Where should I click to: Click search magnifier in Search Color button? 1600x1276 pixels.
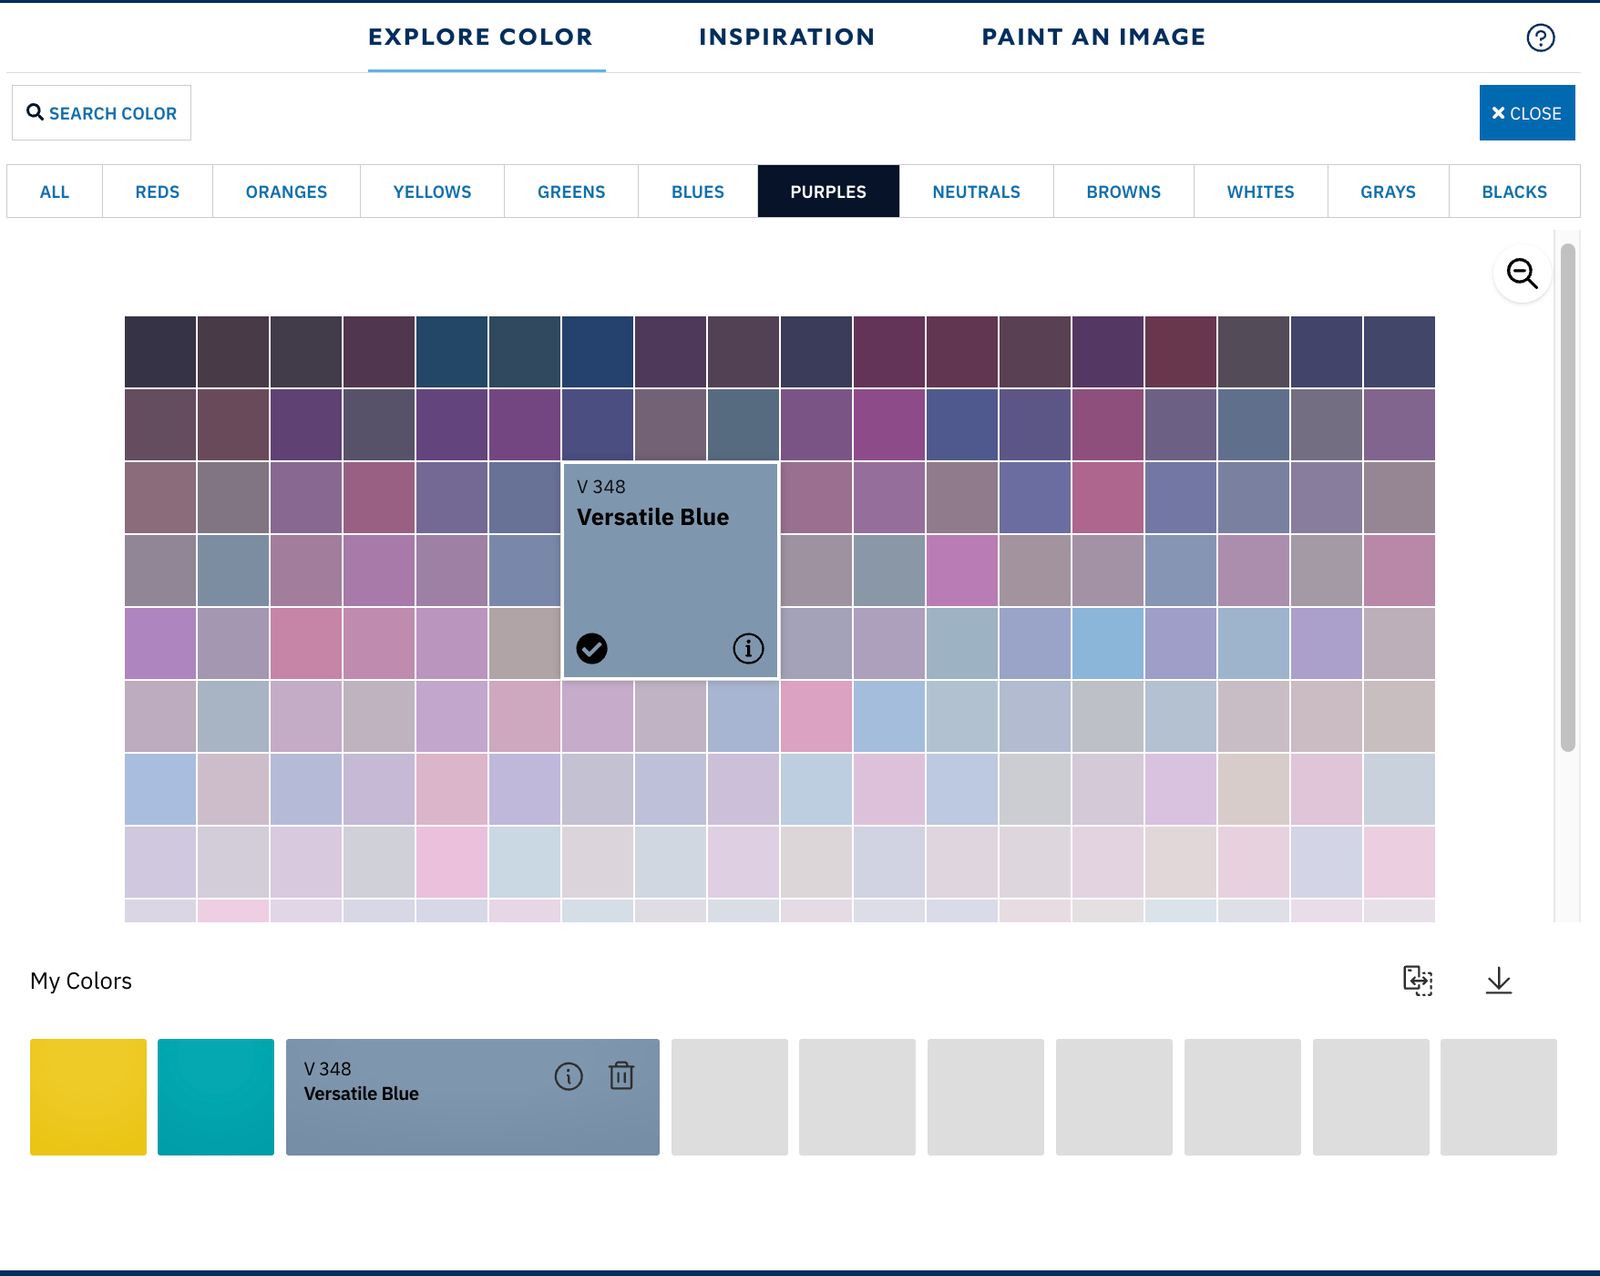click(x=35, y=112)
